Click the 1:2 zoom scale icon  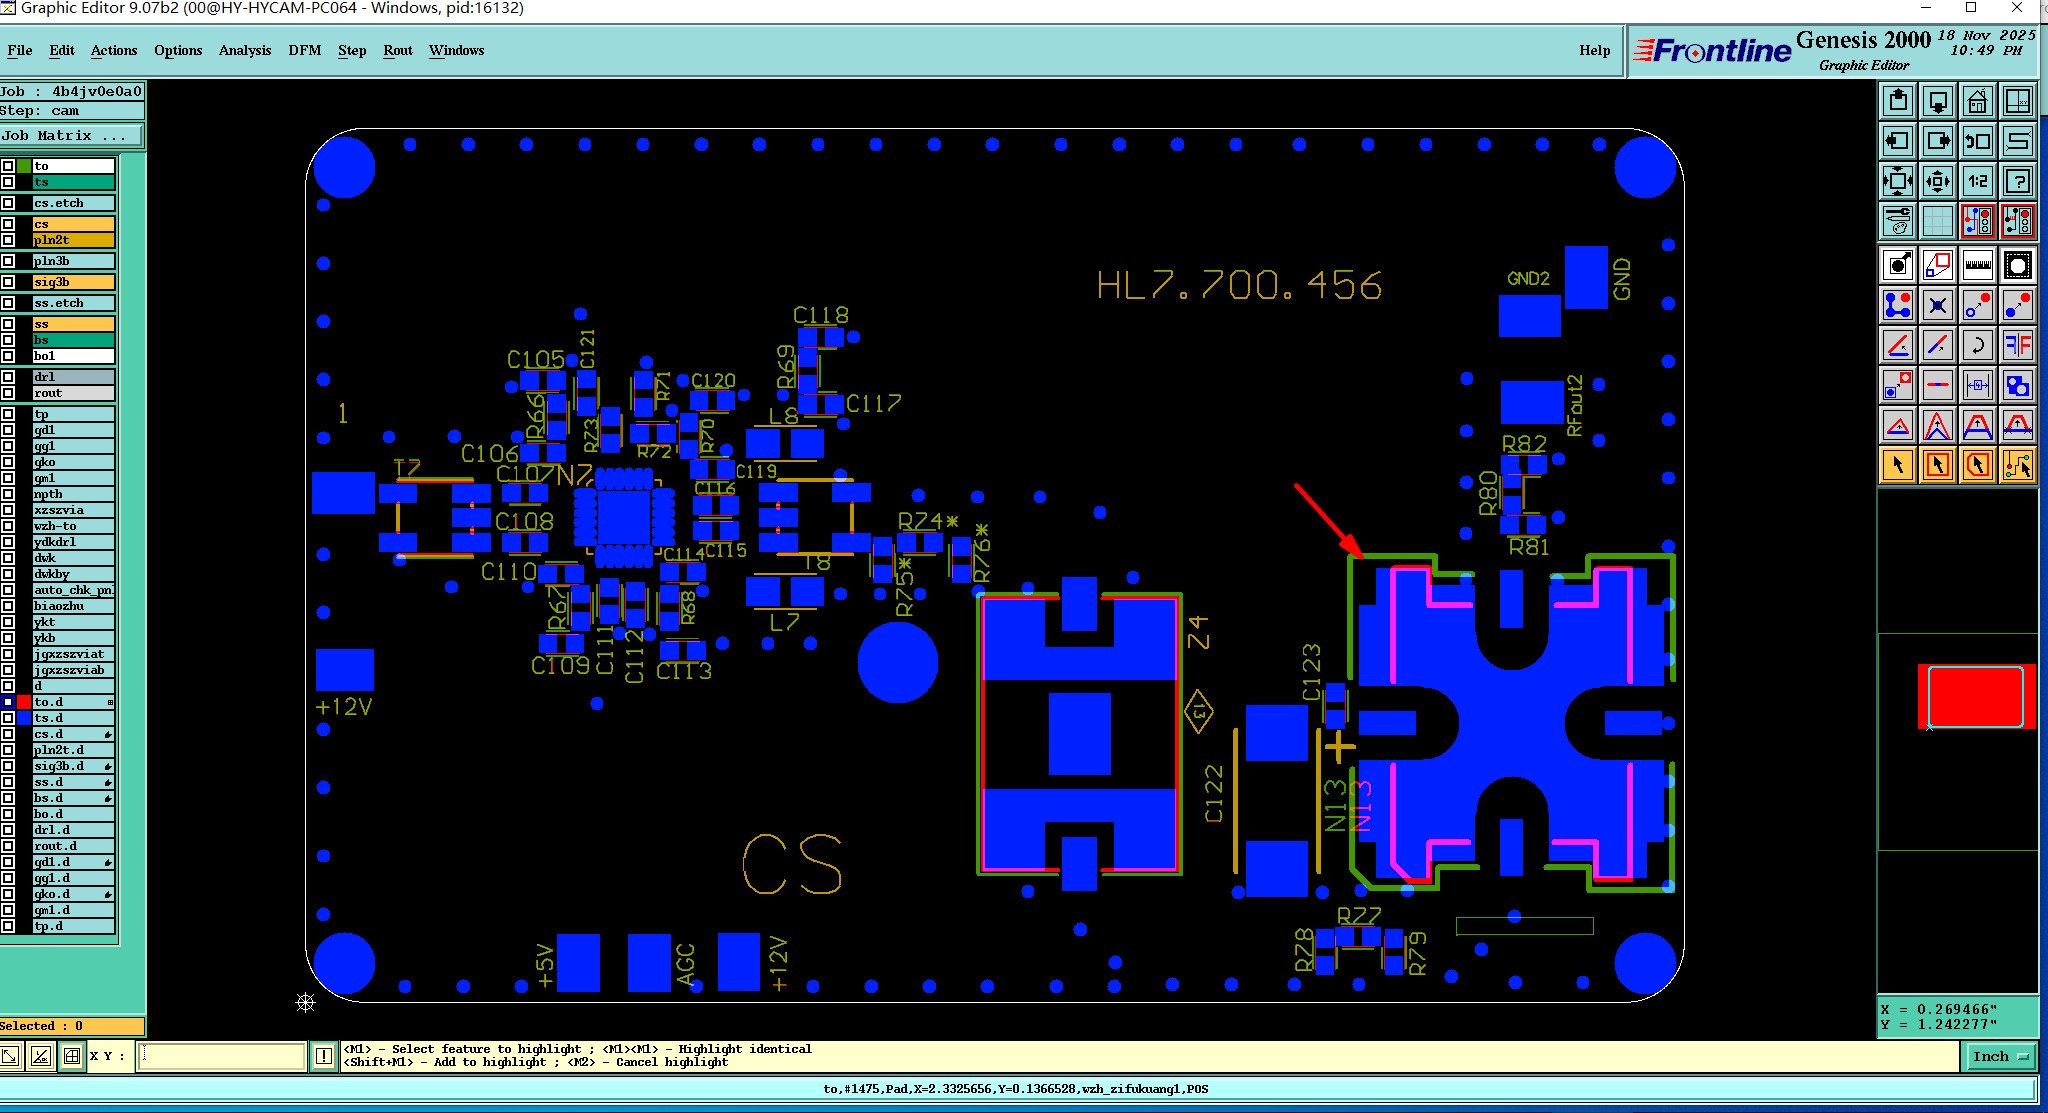[x=1977, y=181]
